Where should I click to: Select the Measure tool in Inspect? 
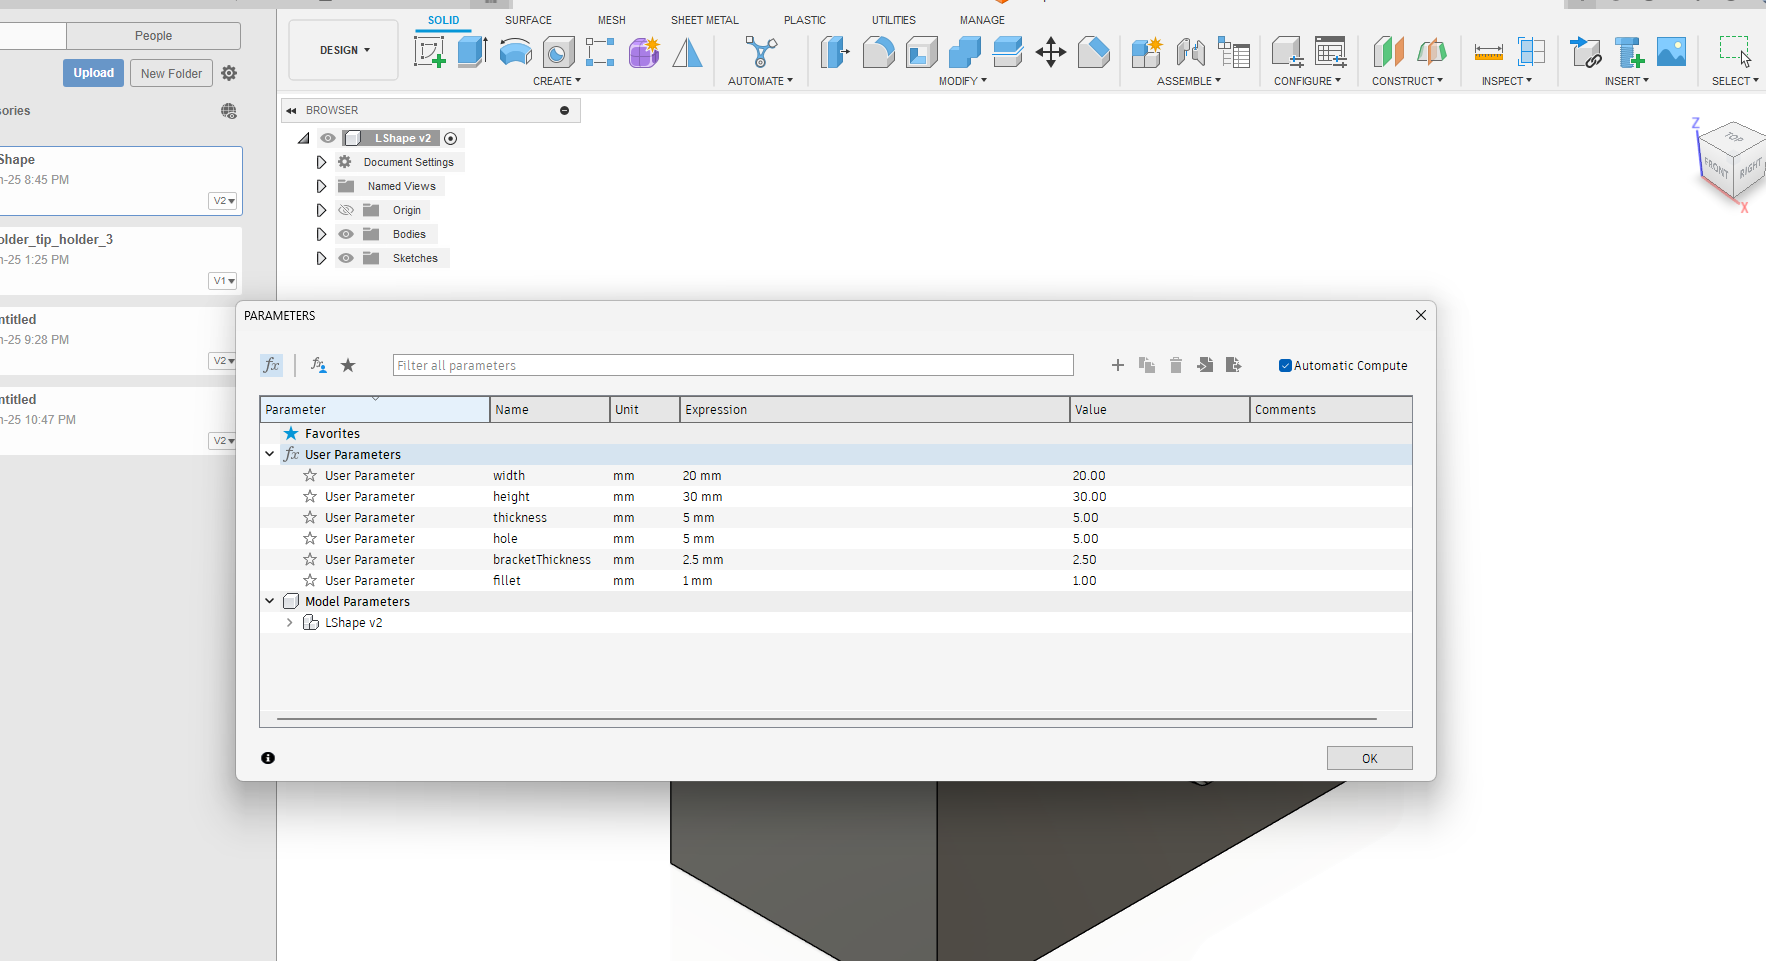1488,51
